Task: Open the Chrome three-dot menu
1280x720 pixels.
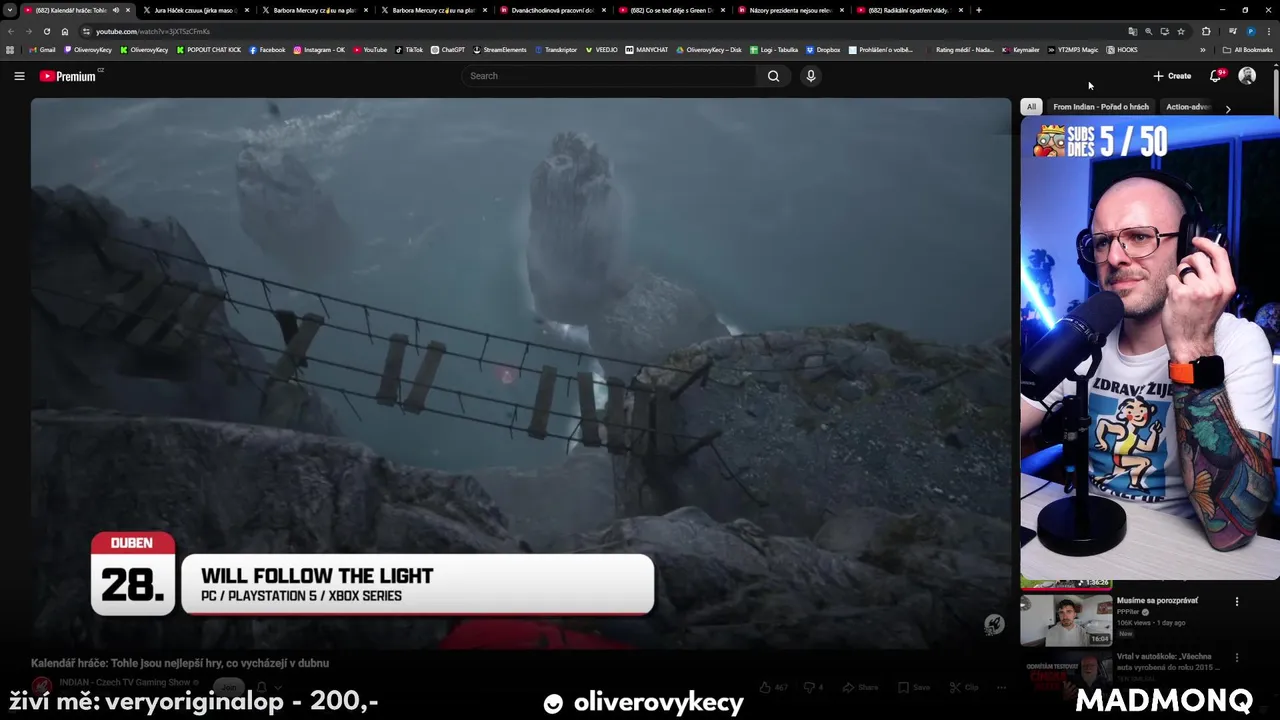Action: click(1268, 31)
